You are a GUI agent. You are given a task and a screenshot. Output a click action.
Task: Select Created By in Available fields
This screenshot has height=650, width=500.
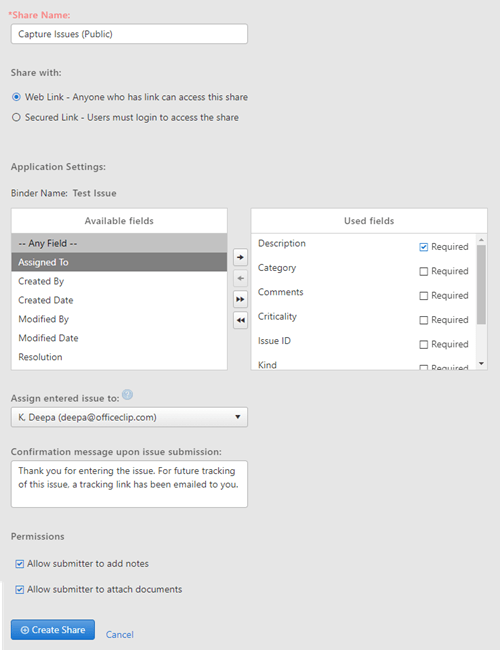click(119, 281)
